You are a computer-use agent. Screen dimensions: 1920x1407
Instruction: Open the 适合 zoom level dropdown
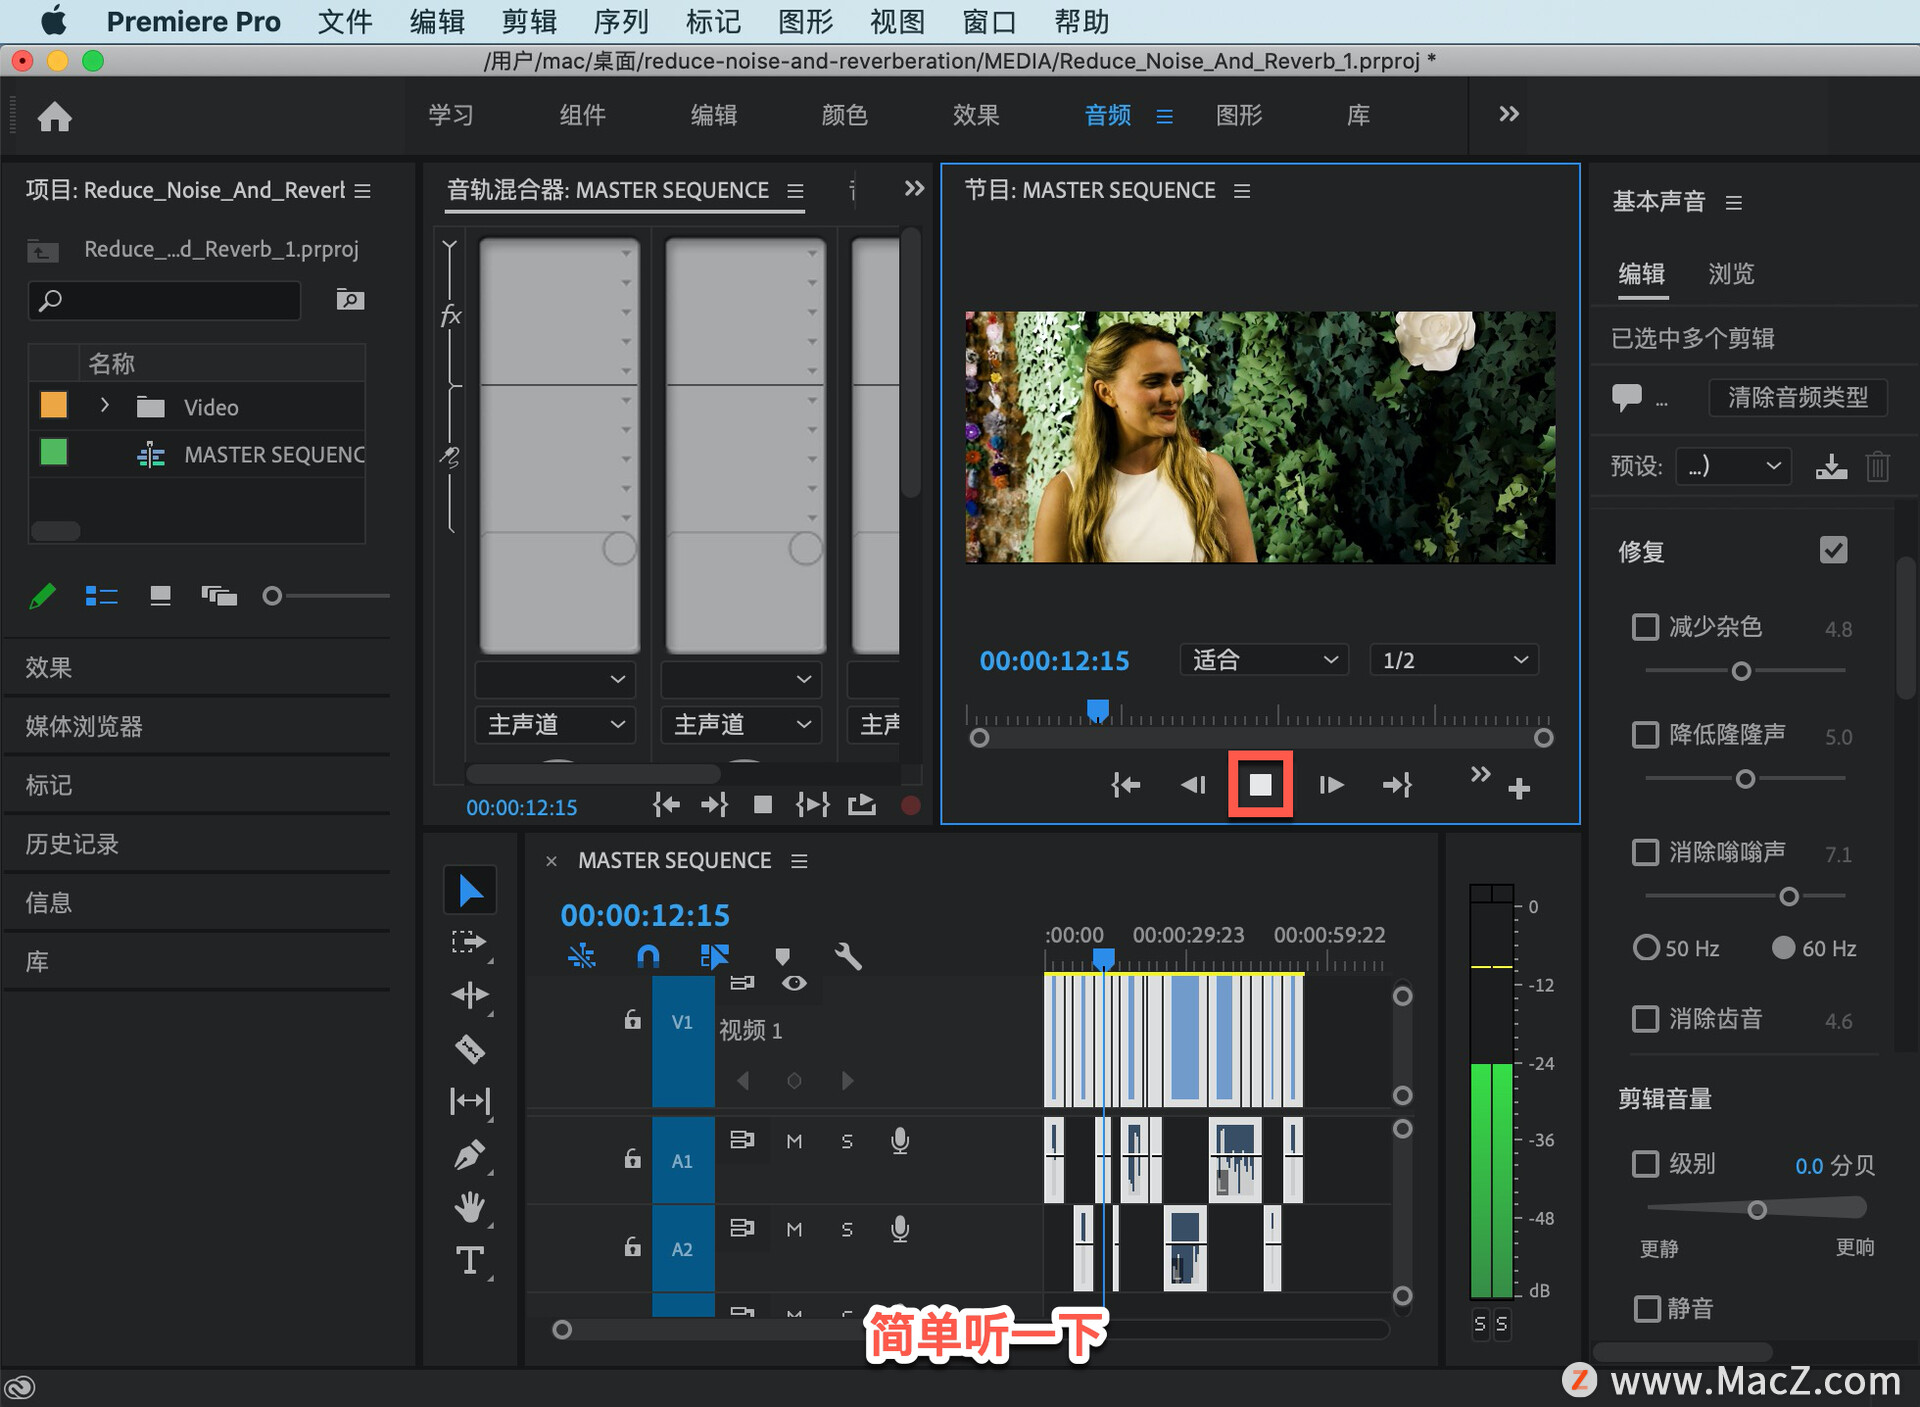(1264, 660)
